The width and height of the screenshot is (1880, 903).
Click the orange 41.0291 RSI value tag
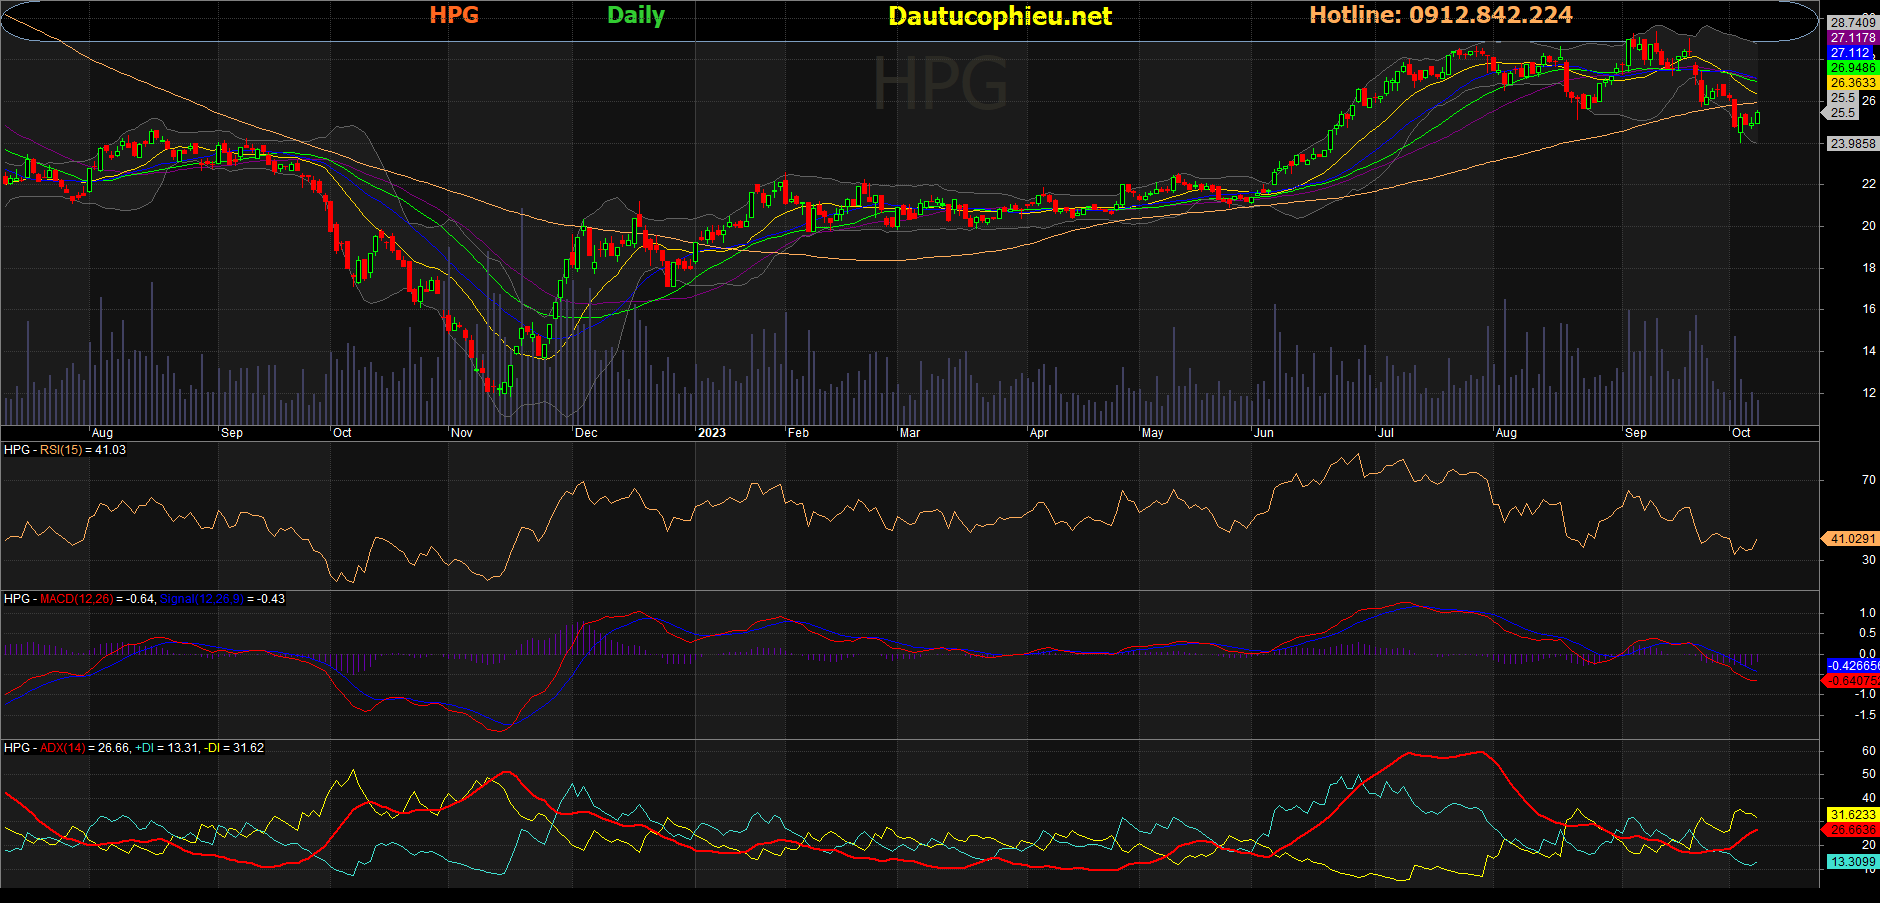coord(1852,539)
